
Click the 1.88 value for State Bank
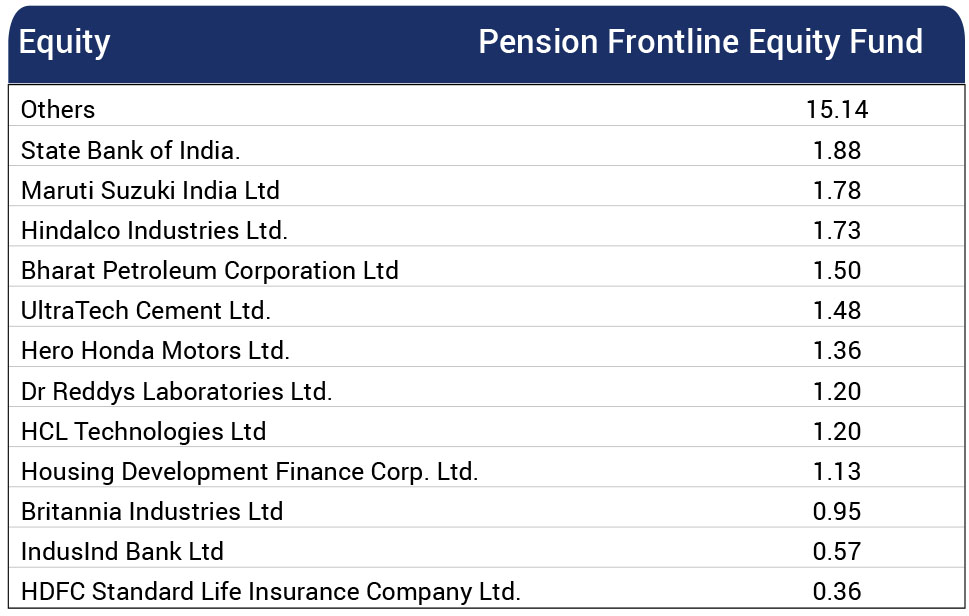tap(837, 150)
